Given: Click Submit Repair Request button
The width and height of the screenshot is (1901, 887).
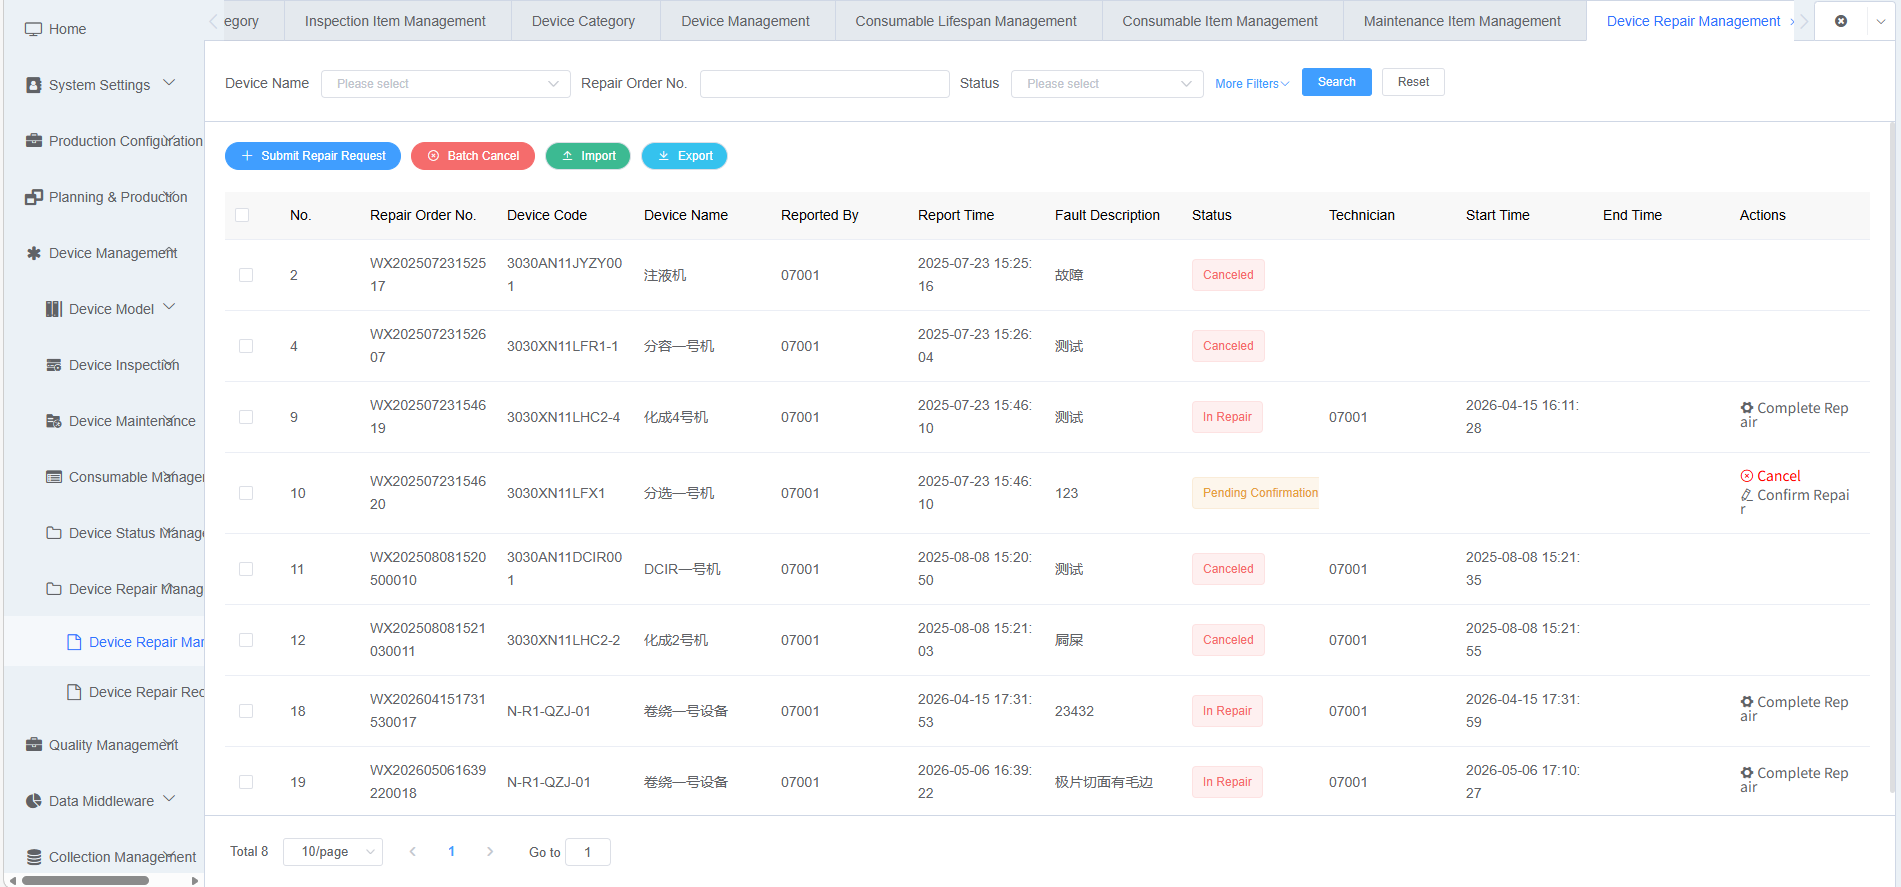Looking at the screenshot, I should (x=313, y=156).
